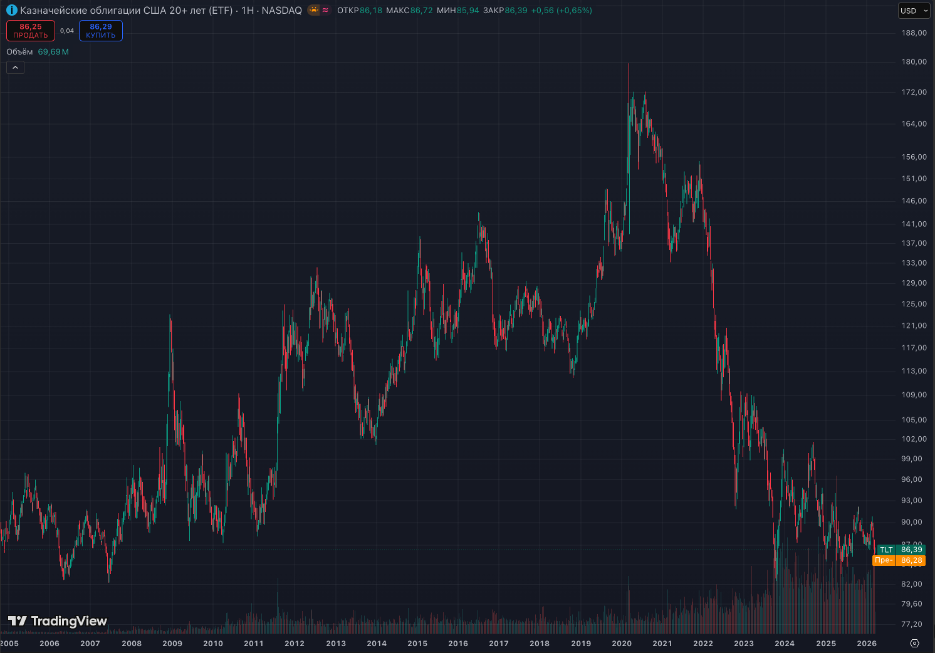The width and height of the screenshot is (936, 654).
Task: Click the 2020 label on time axis
Action: click(x=621, y=643)
